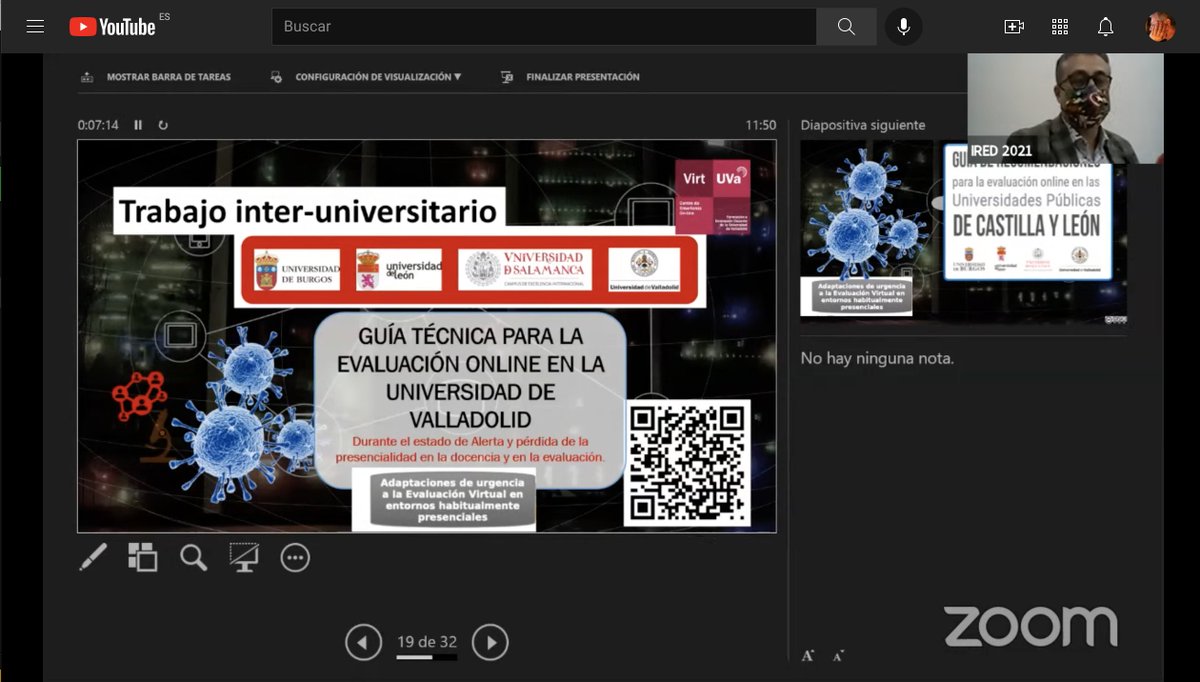Screen dimensions: 1200x682
Task: Click the speaker webcam video
Action: (1065, 108)
